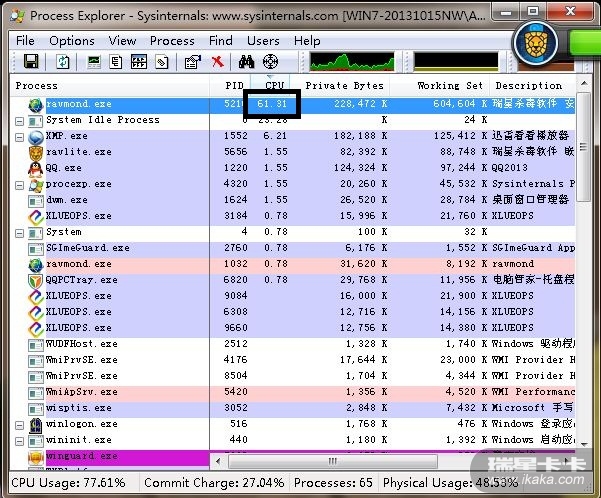Click the commit history graph in toolbar

pos(456,62)
